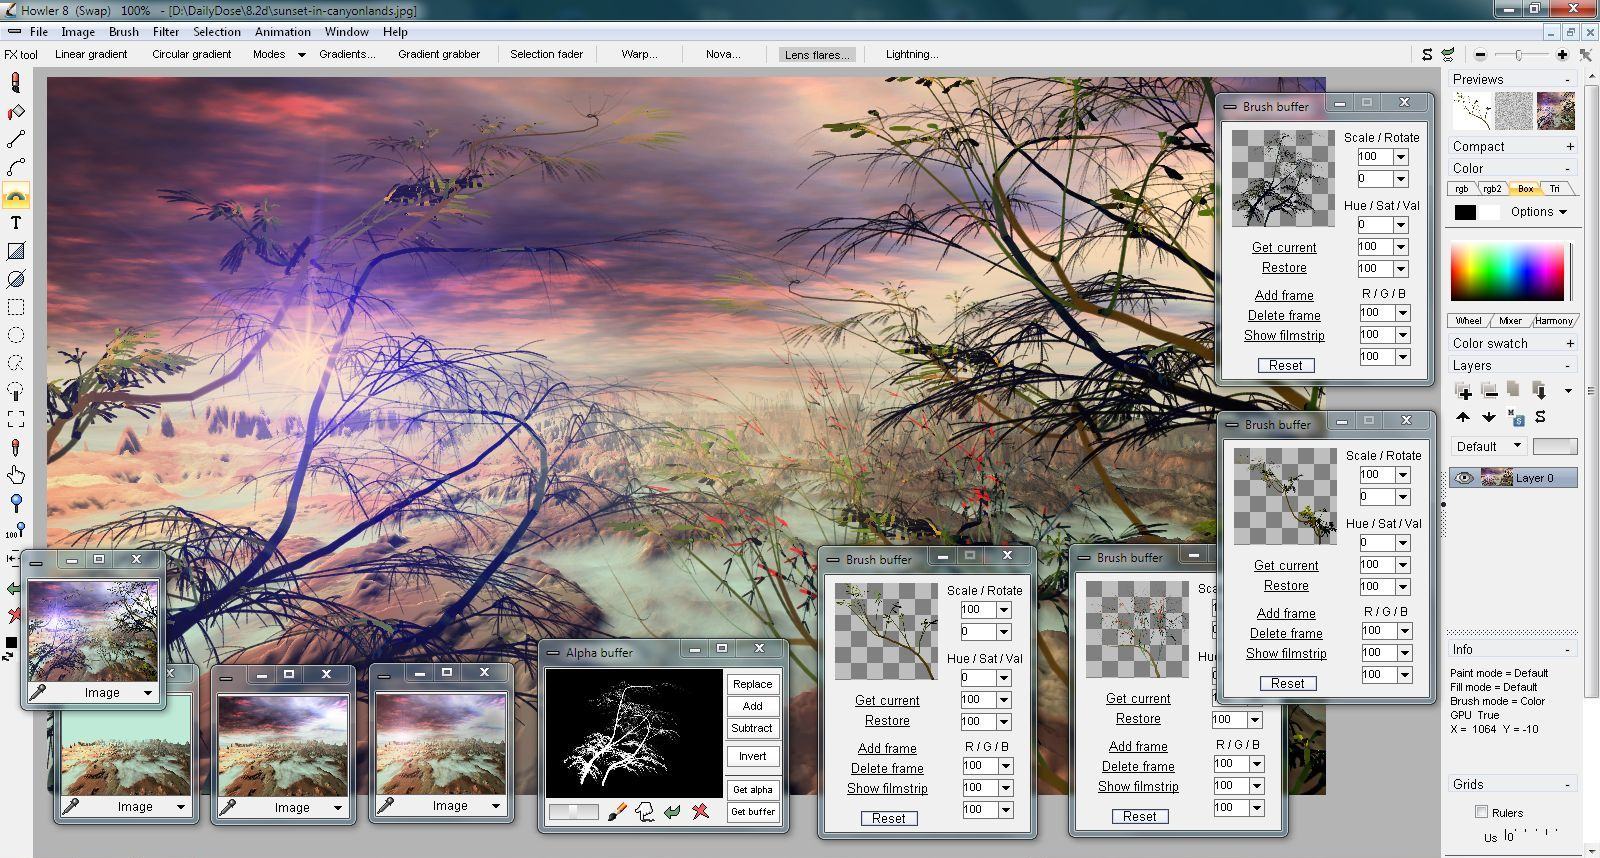Screen dimensions: 1600x858
Task: Expand the Default layer blend mode dropdown
Action: point(1488,446)
